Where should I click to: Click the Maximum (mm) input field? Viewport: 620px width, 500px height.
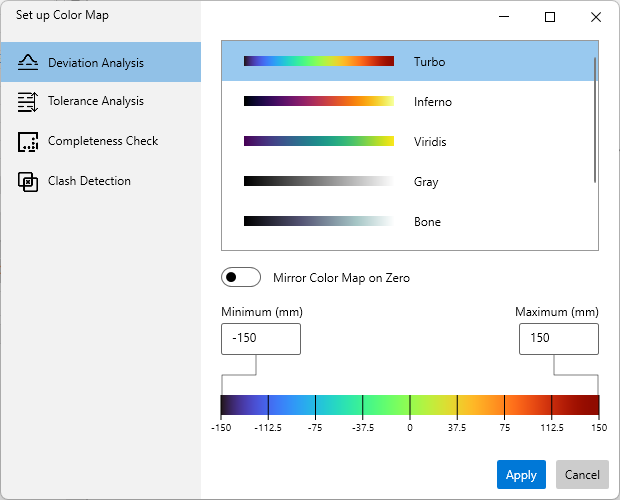pyautogui.click(x=559, y=339)
